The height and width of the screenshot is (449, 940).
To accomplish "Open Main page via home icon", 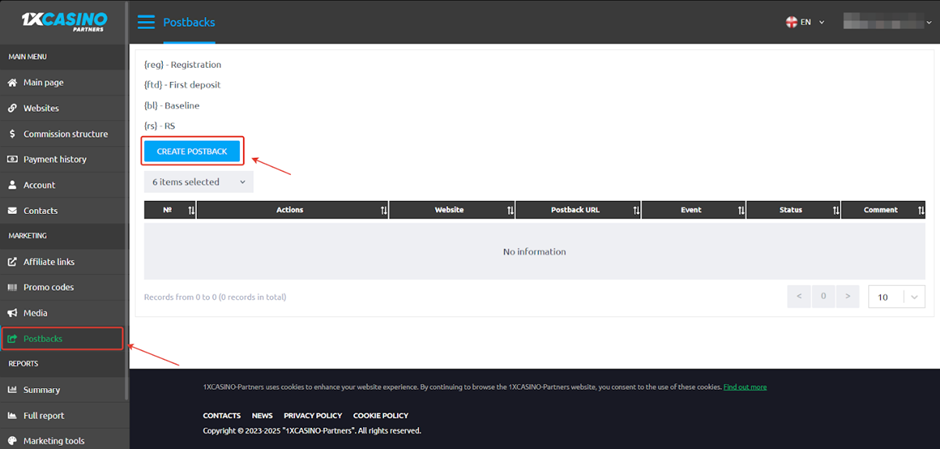I will 13,82.
